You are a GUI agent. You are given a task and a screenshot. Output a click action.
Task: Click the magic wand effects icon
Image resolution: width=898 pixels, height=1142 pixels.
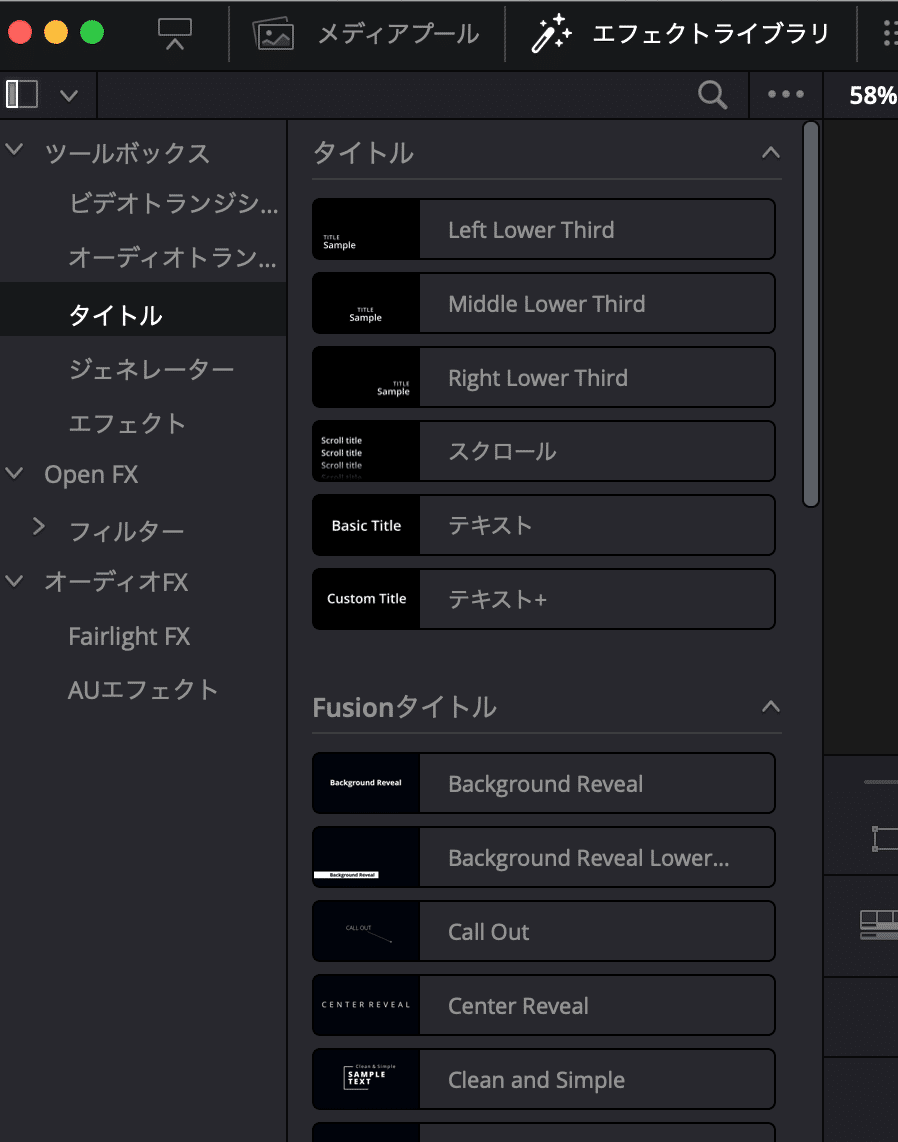coord(551,34)
